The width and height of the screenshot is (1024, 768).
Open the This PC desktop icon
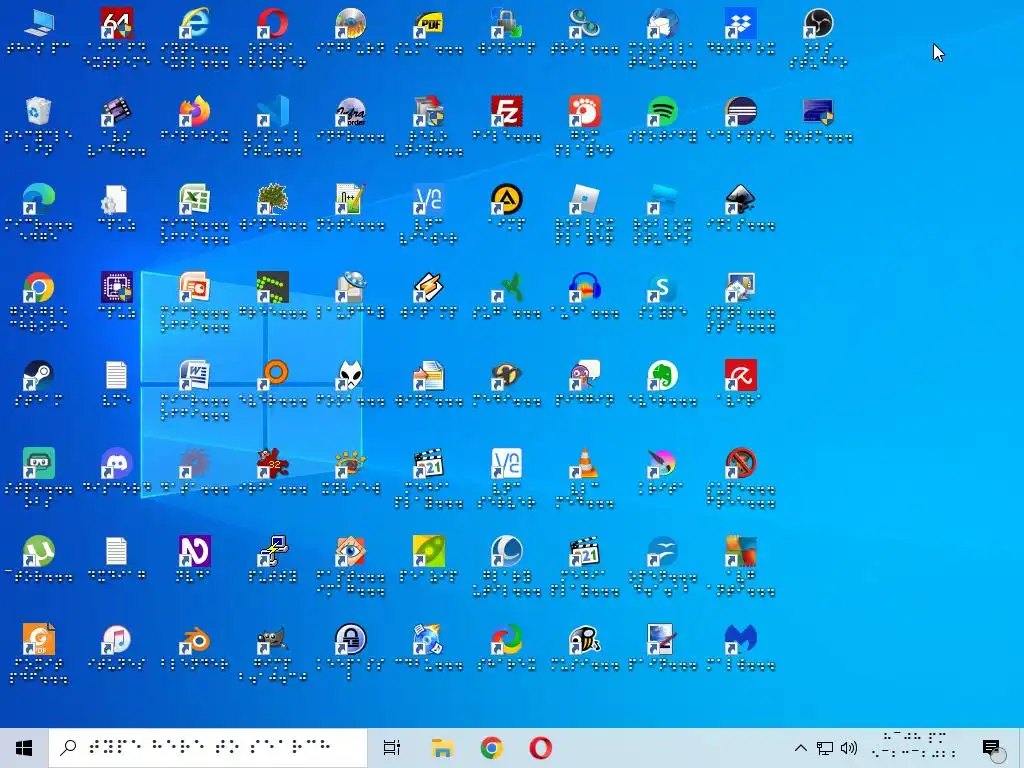point(38,24)
